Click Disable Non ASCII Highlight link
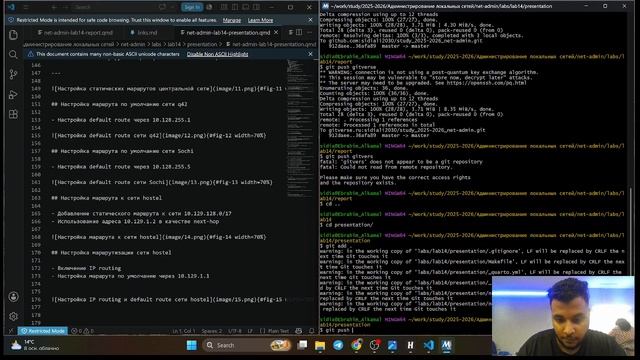 pos(218,54)
